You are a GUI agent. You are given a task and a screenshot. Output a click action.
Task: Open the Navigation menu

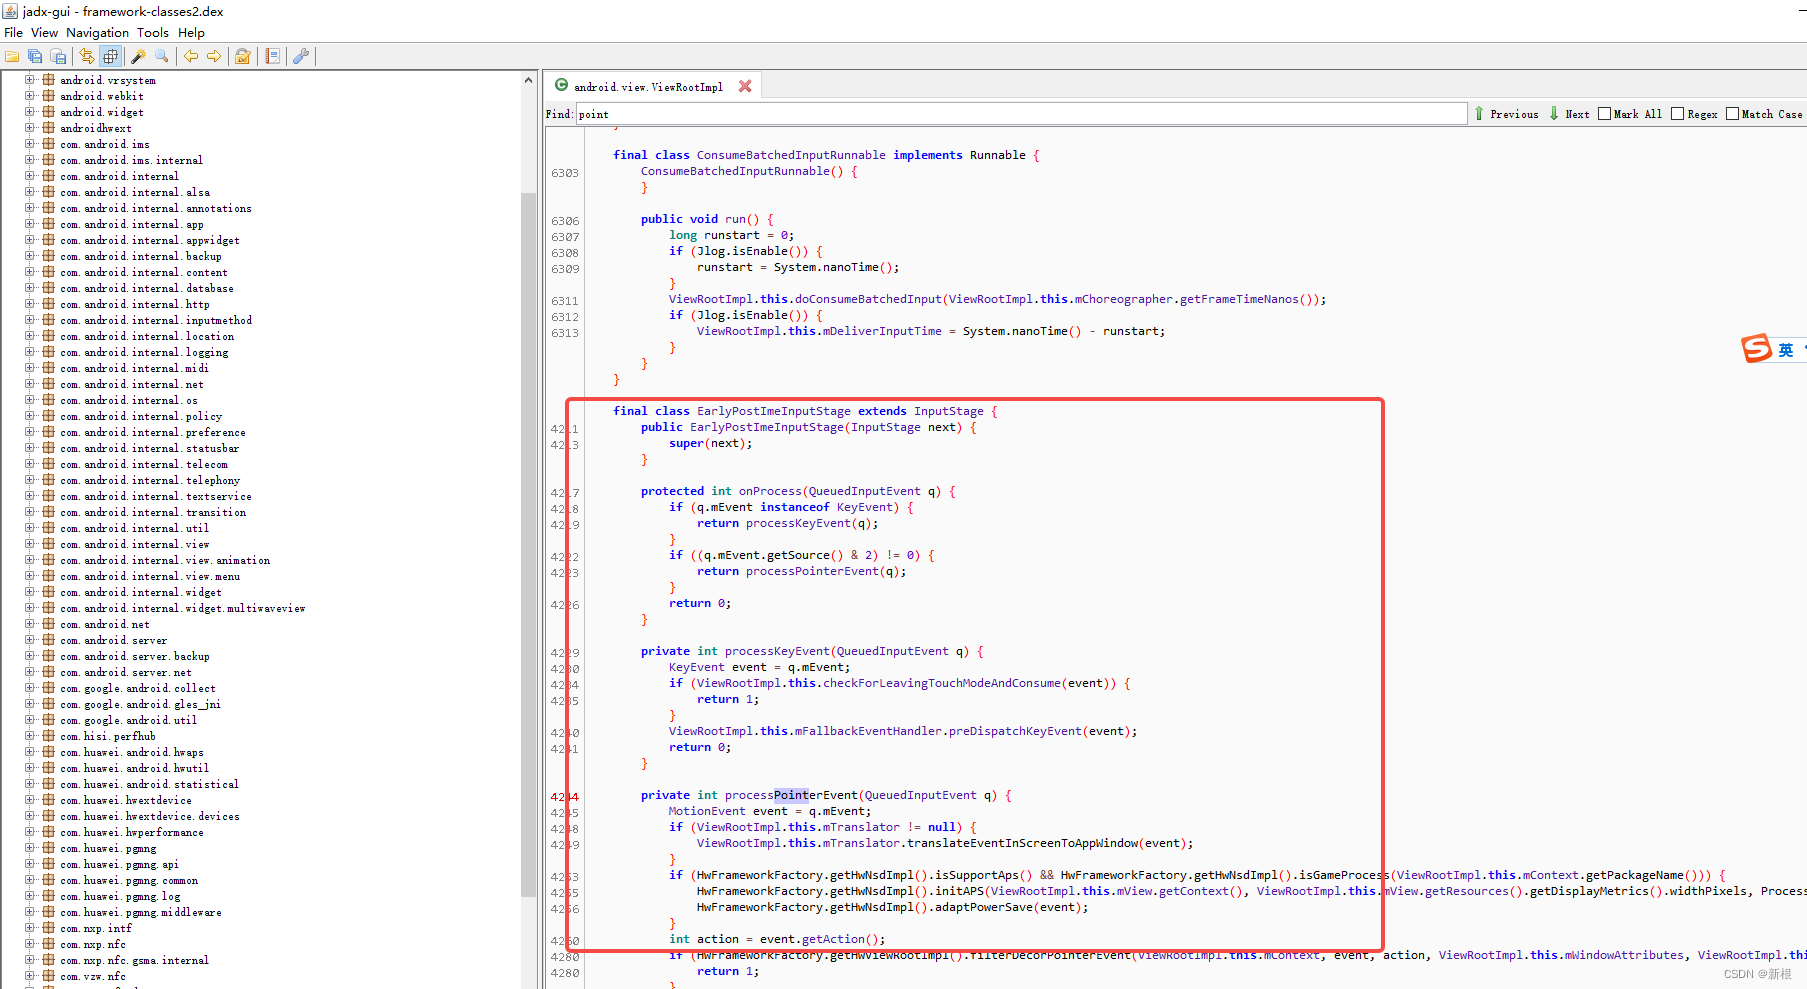97,32
